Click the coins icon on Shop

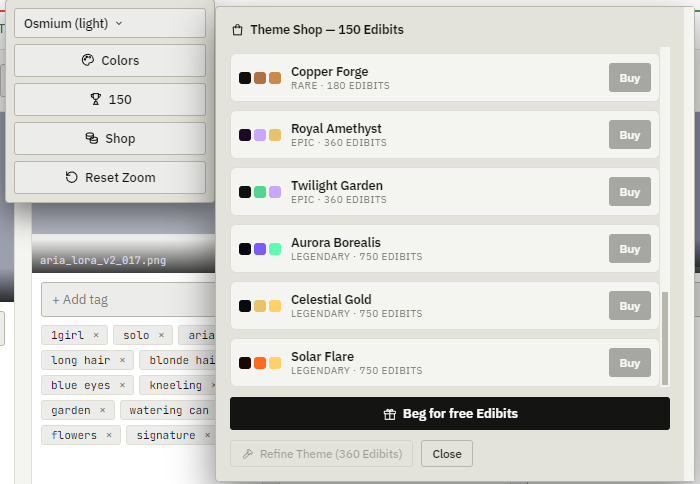click(x=92, y=138)
